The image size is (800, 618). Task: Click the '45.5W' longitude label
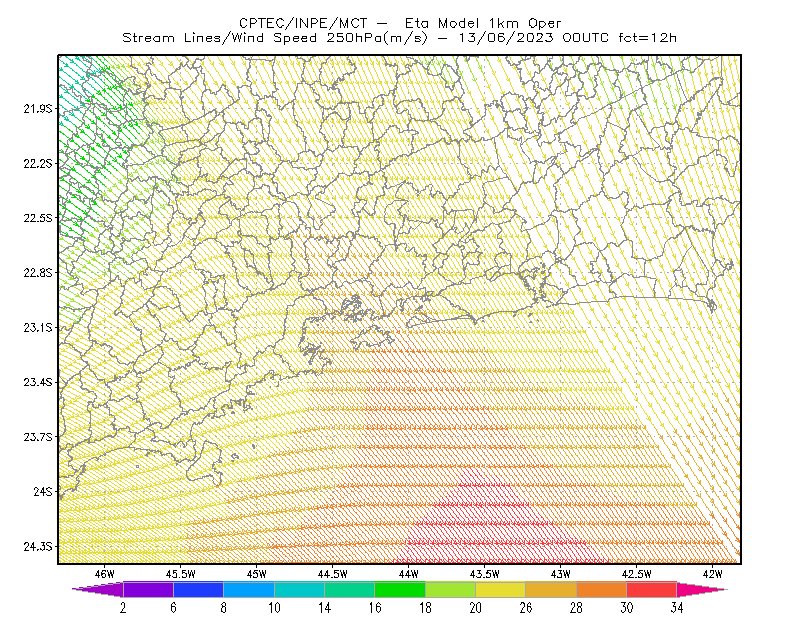[181, 574]
